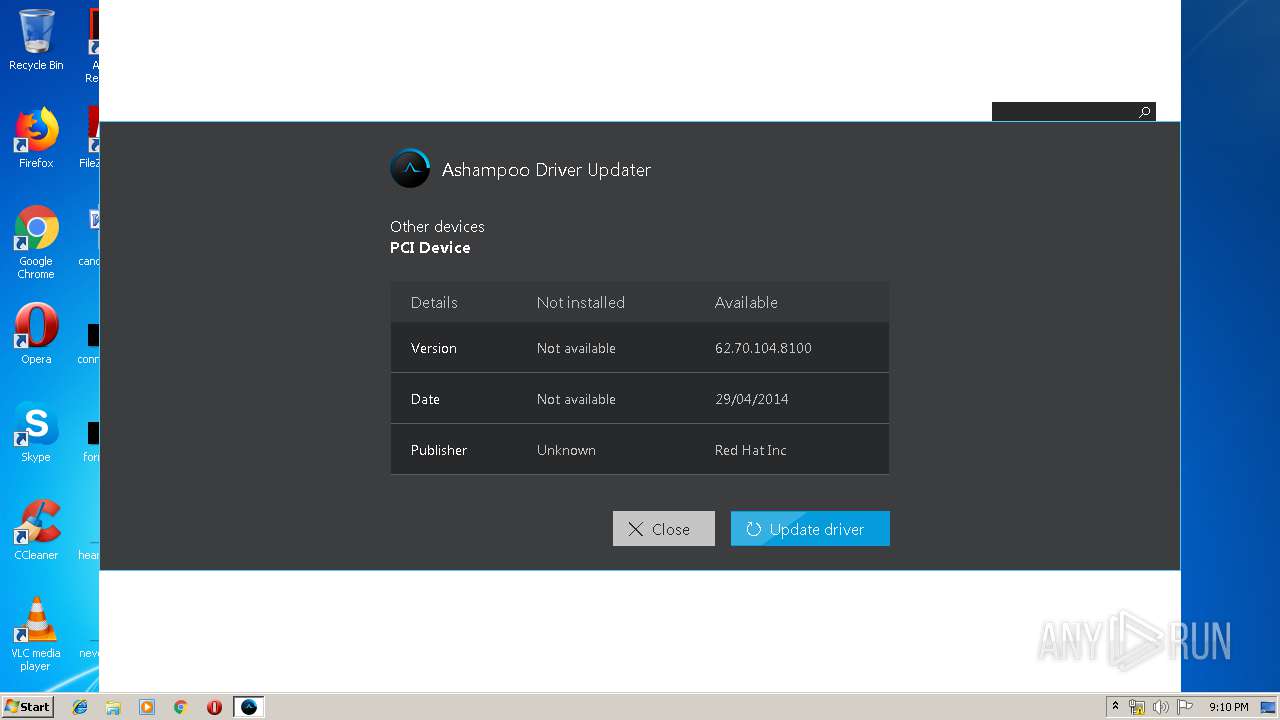Open the Opera desktop shortcut

(36, 334)
